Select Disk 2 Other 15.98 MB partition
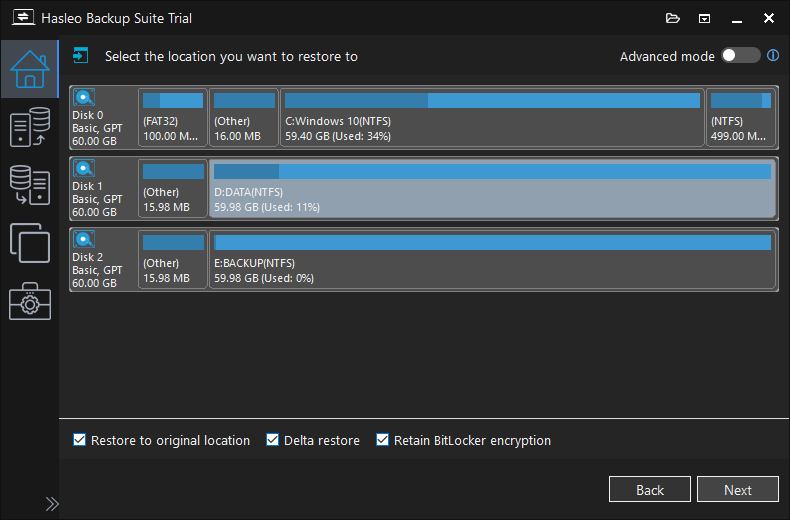The height and width of the screenshot is (520, 790). [x=173, y=259]
